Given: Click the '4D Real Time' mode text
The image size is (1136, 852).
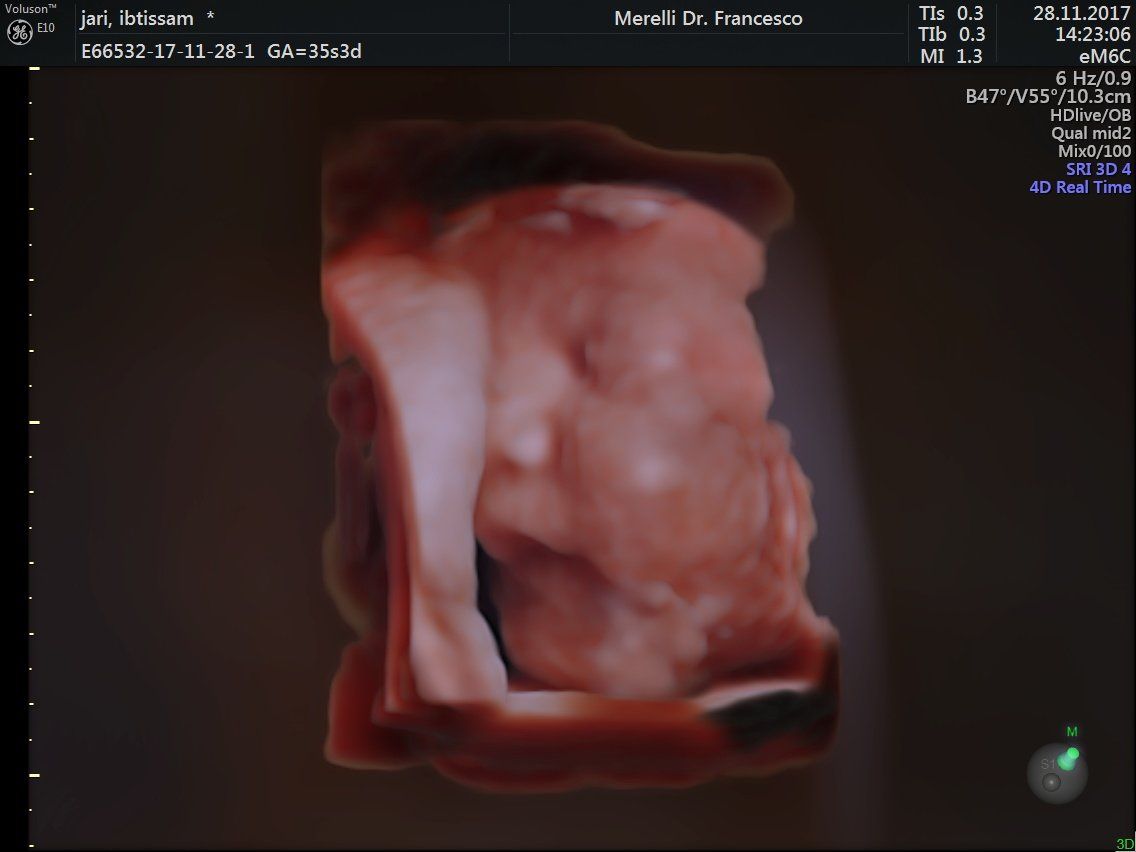Looking at the screenshot, I should tap(1079, 187).
